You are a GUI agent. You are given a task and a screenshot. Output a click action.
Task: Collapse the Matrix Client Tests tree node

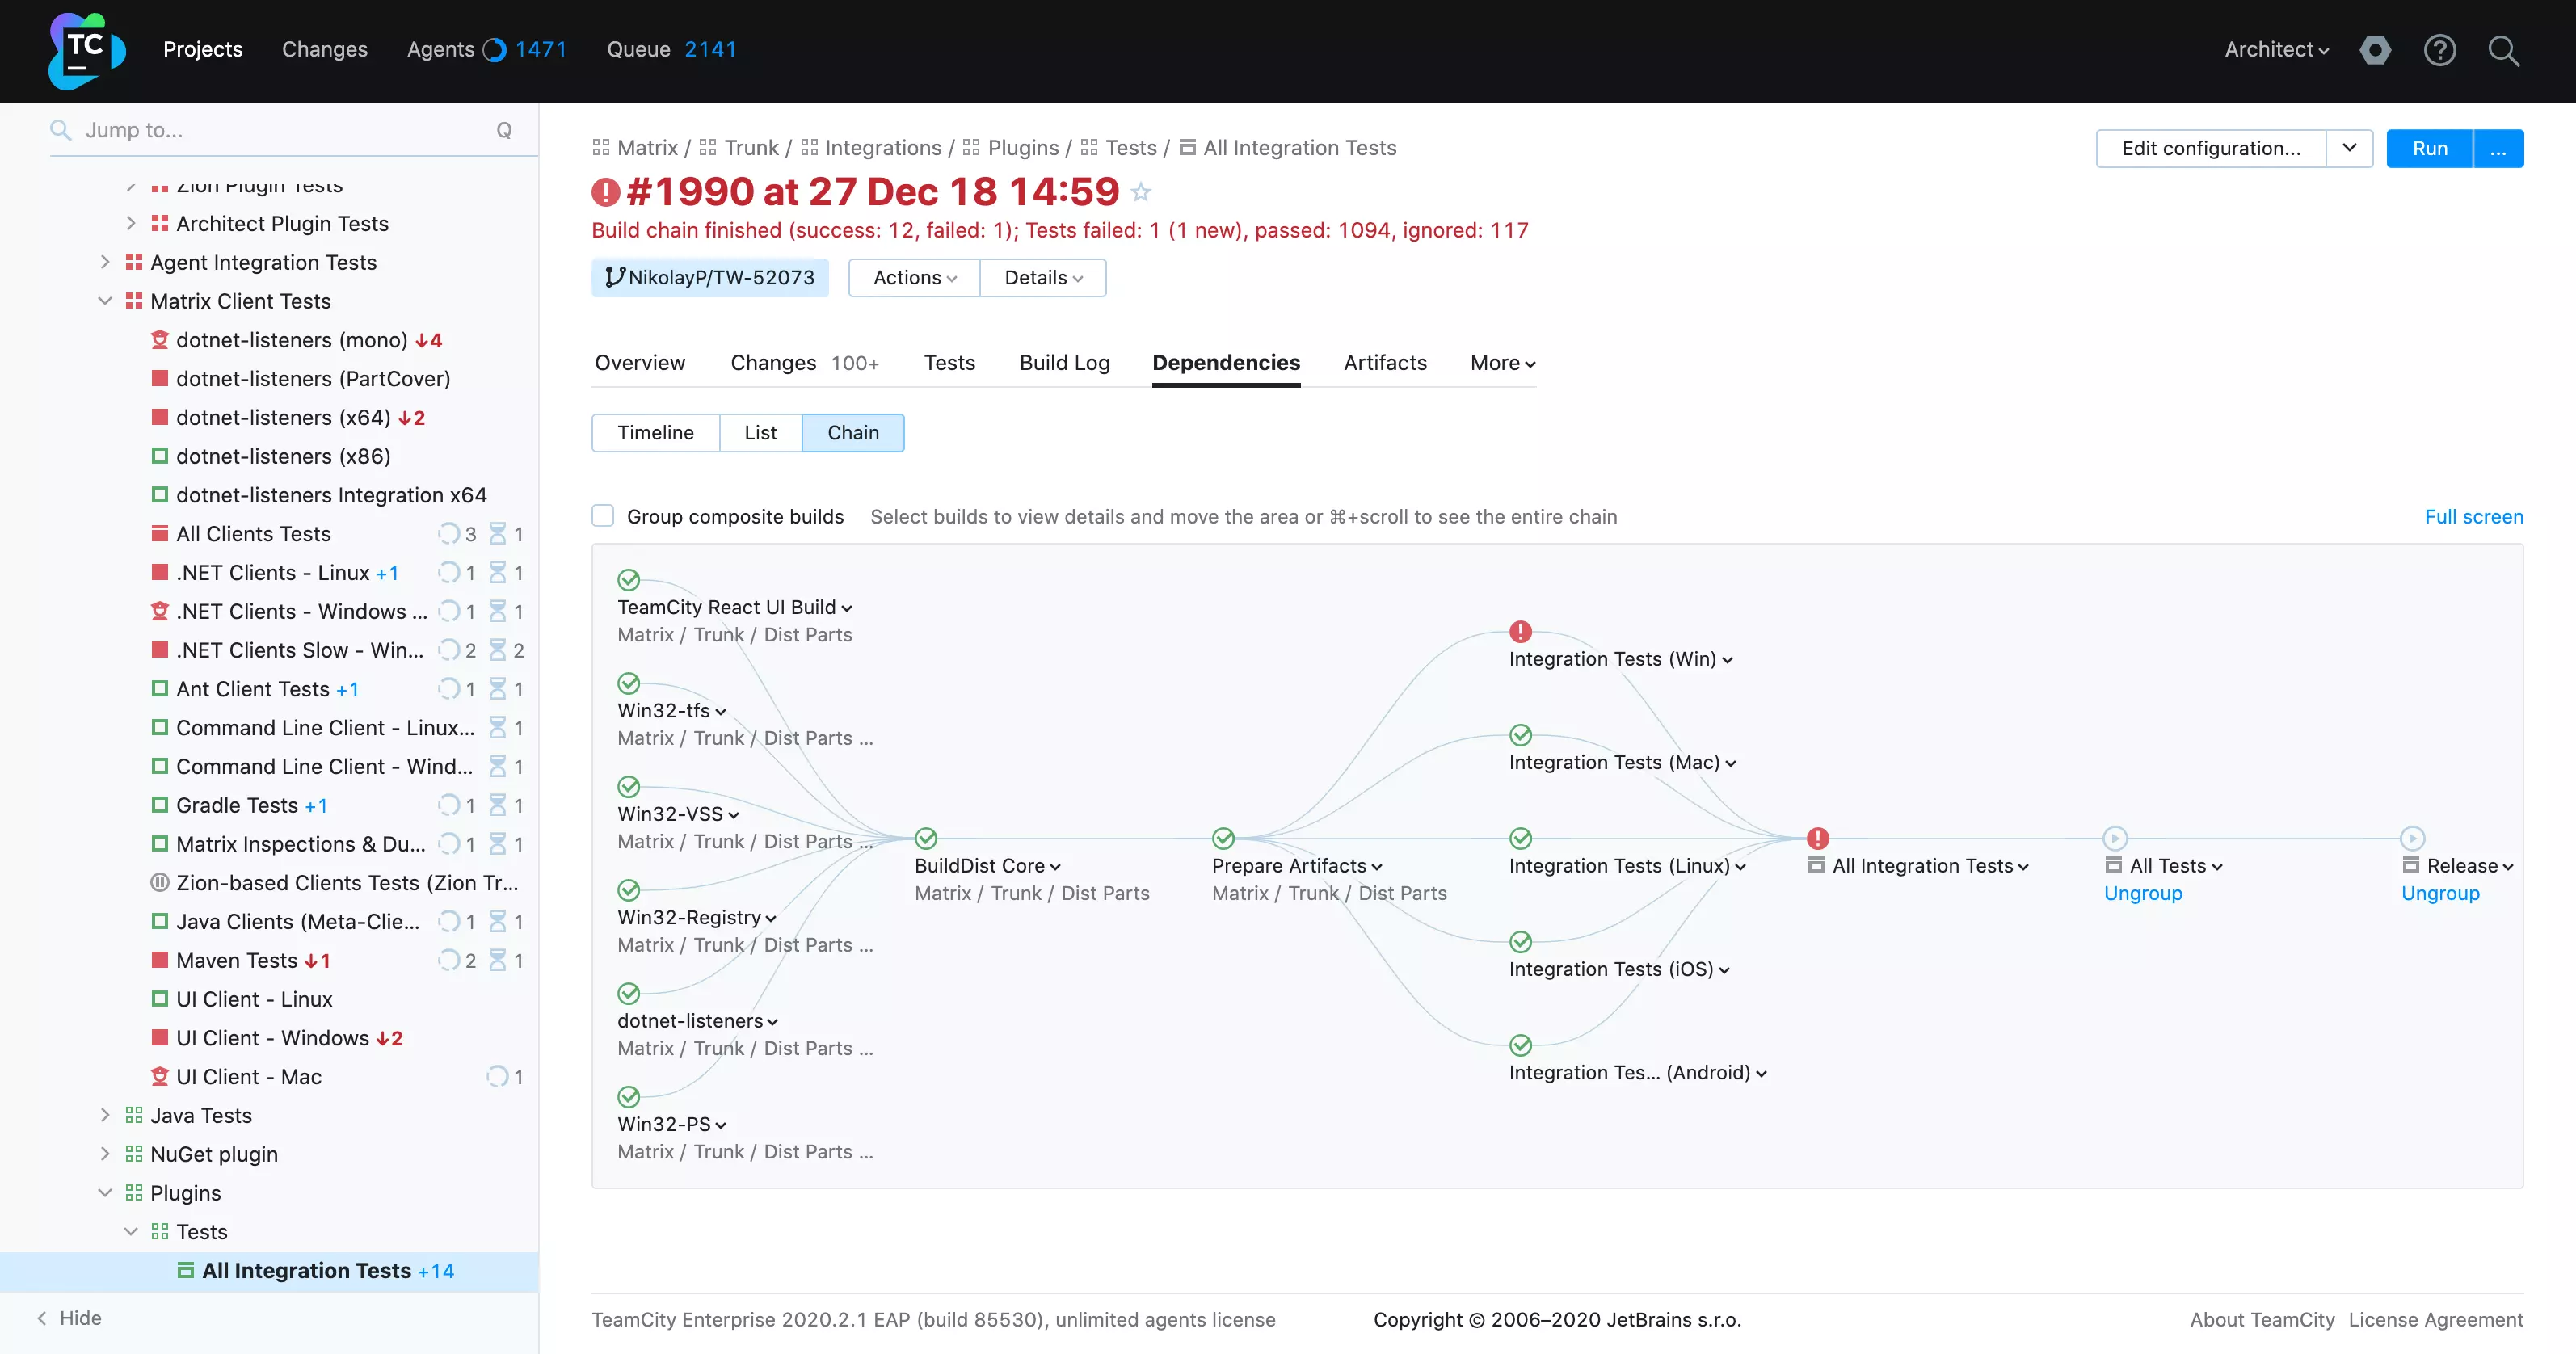pyautogui.click(x=105, y=301)
